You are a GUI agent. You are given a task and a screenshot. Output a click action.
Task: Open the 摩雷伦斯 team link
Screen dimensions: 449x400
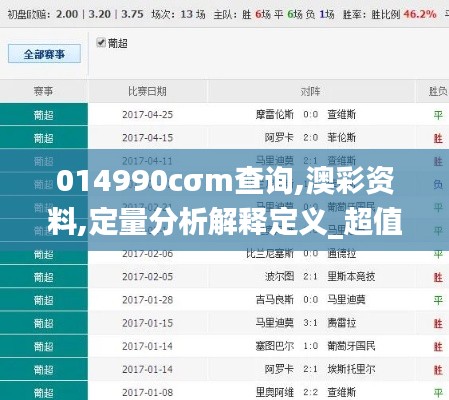pos(275,114)
